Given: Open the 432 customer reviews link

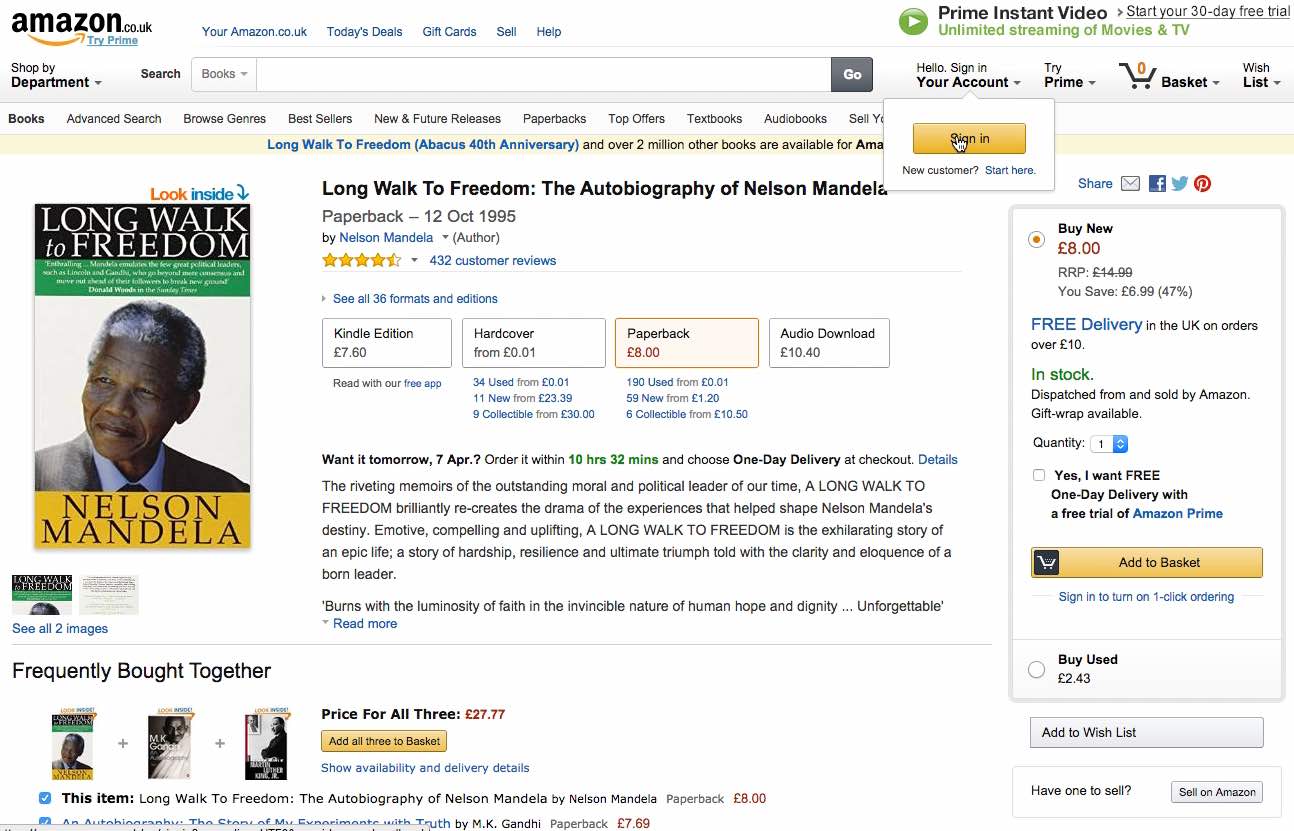Looking at the screenshot, I should coord(493,261).
